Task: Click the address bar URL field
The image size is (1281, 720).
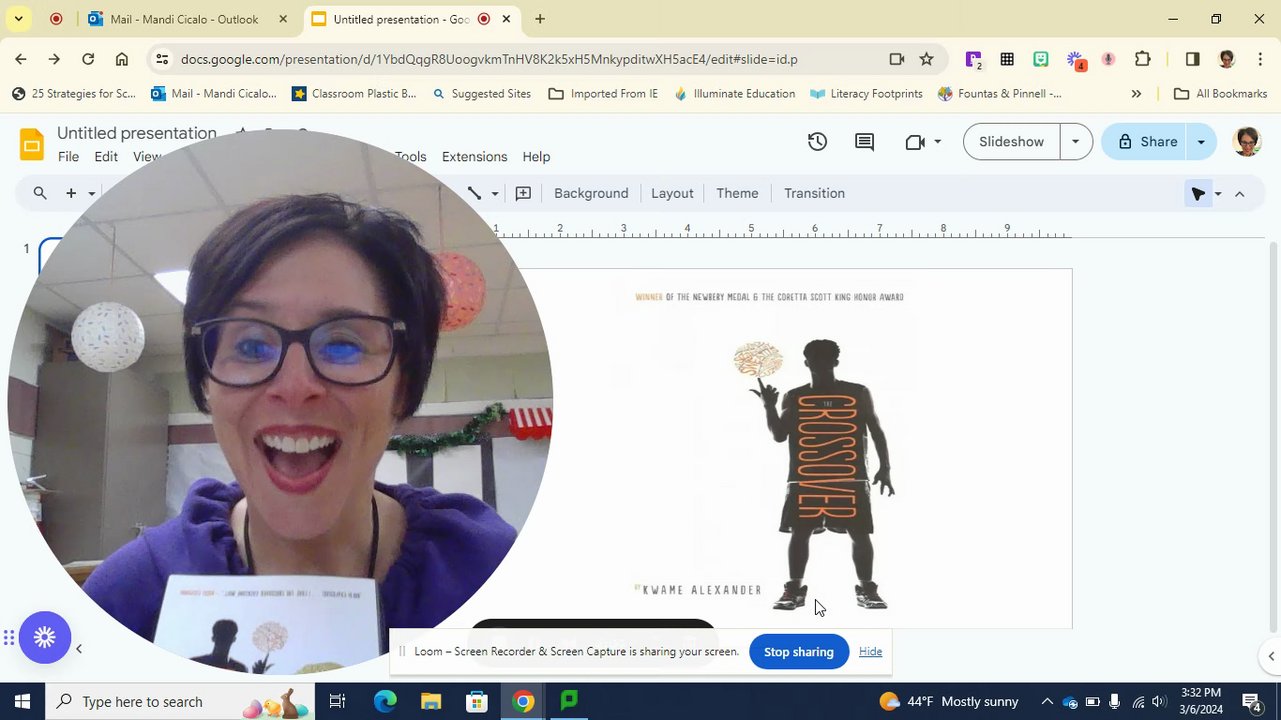Action: (x=489, y=59)
